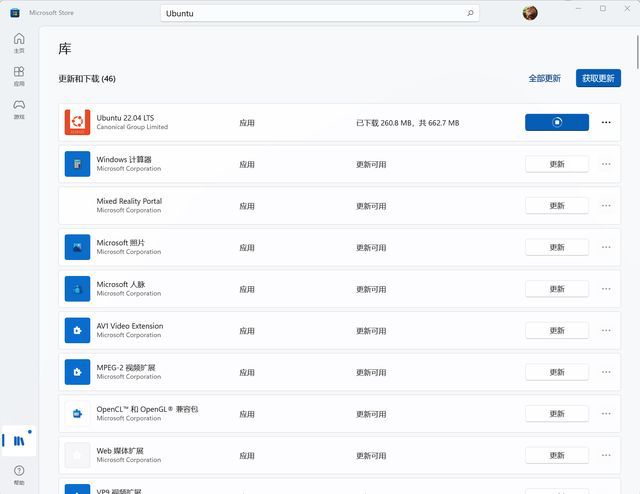640x494 pixels.
Task: Update MPEG-2 视频扩展
Action: [556, 372]
